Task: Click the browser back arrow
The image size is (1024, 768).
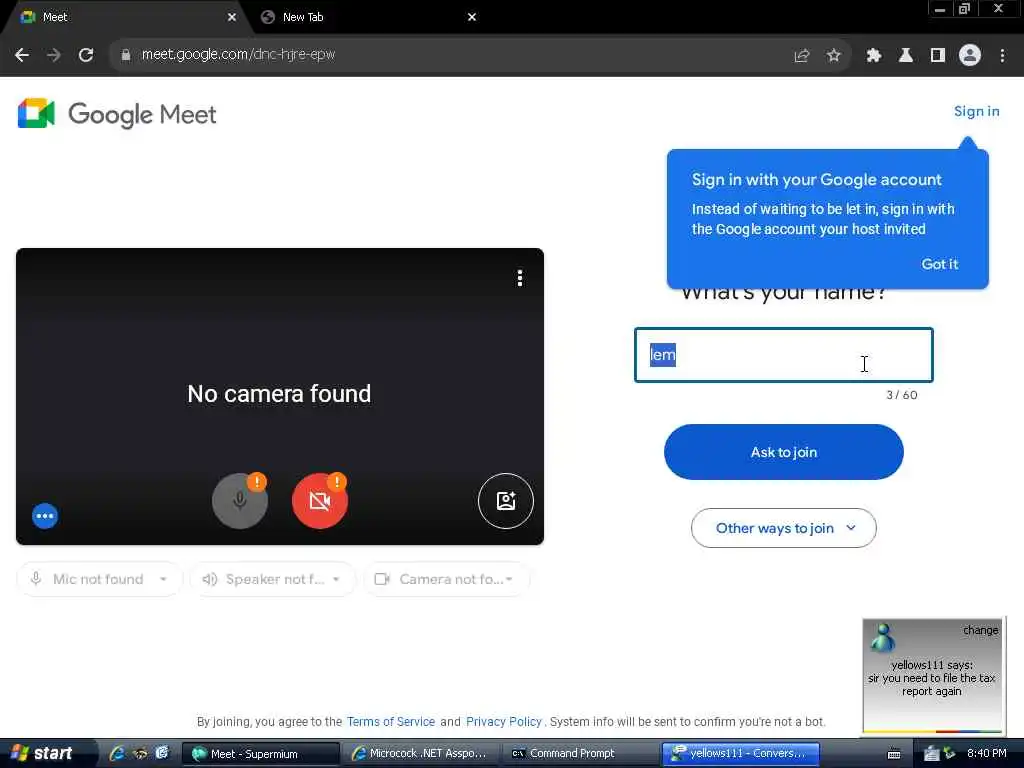Action: click(22, 55)
